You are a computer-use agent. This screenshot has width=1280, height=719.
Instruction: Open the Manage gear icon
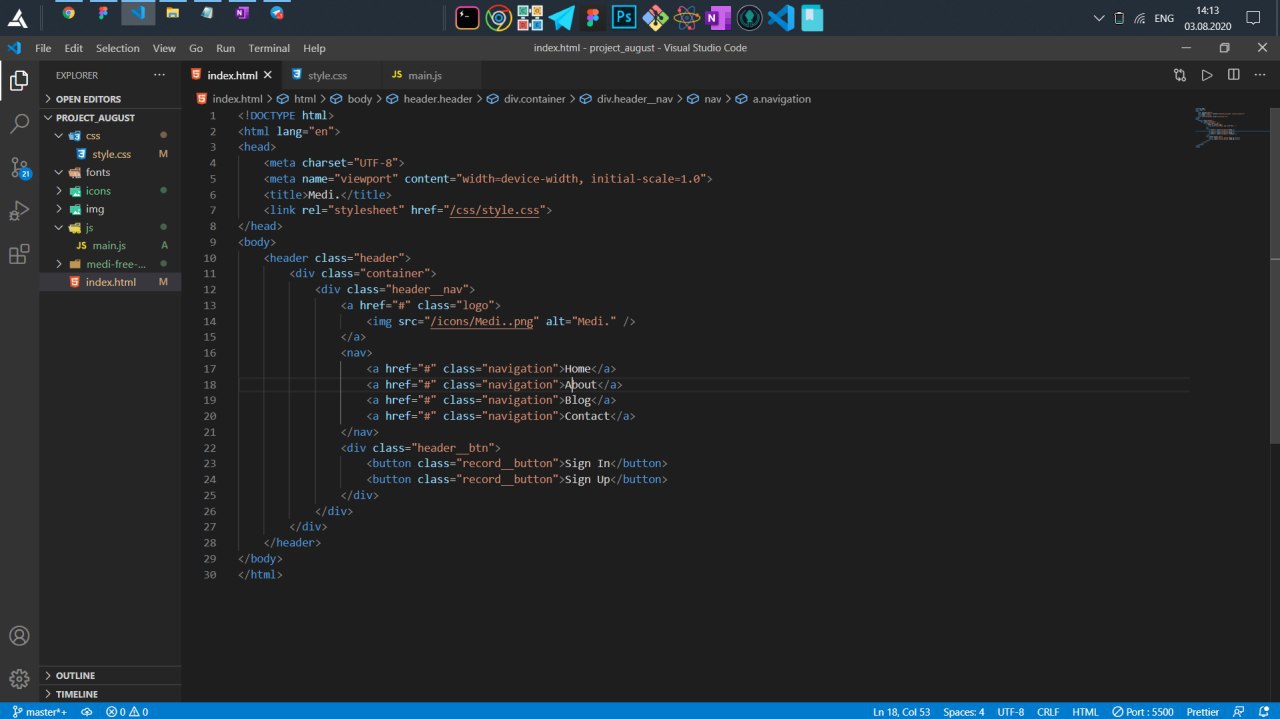coord(19,678)
